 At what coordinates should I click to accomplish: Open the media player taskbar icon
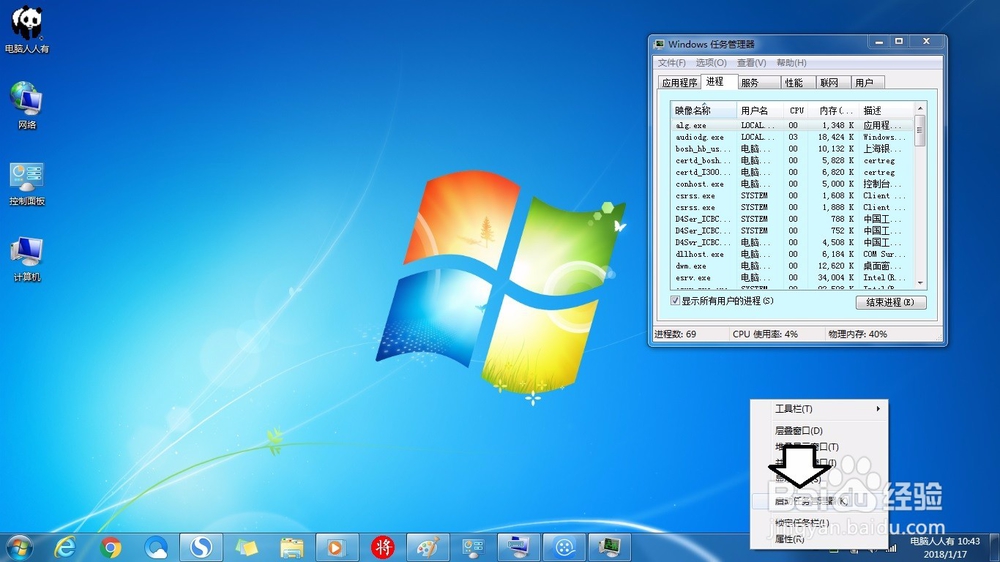tap(336, 547)
